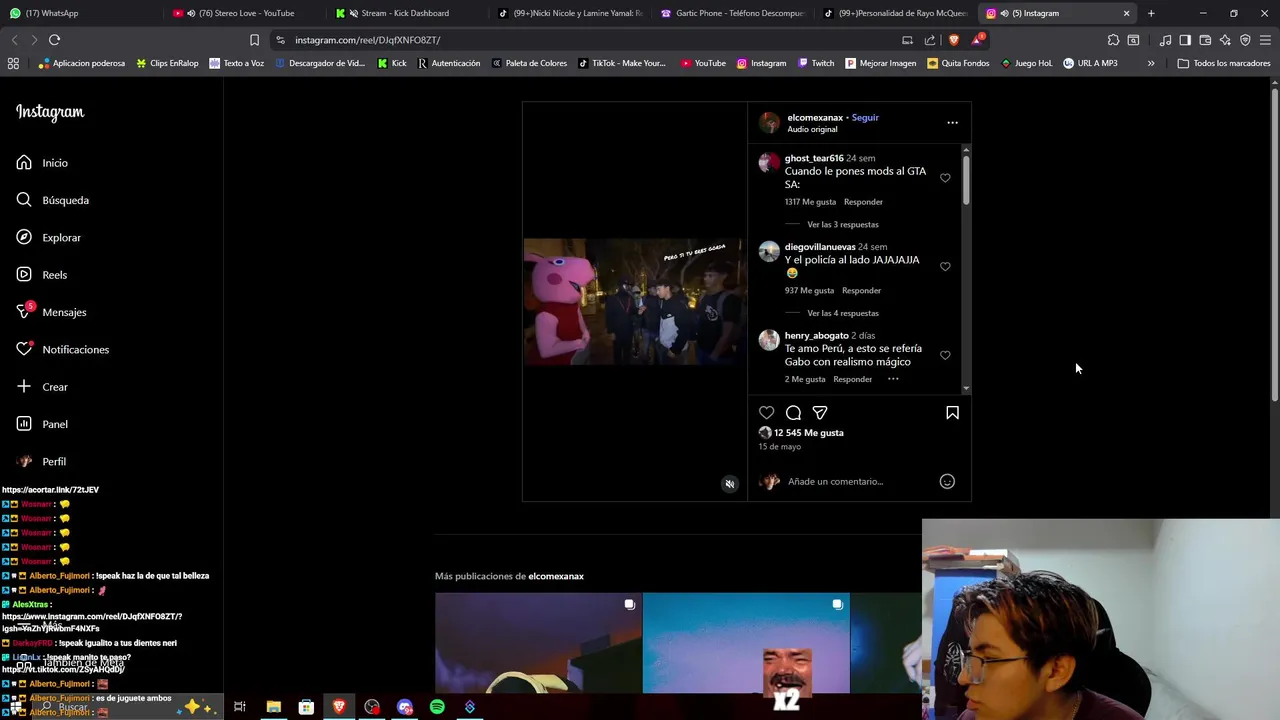The height and width of the screenshot is (720, 1280).
Task: Open the browser hamburger menu
Action: pyautogui.click(x=1265, y=40)
